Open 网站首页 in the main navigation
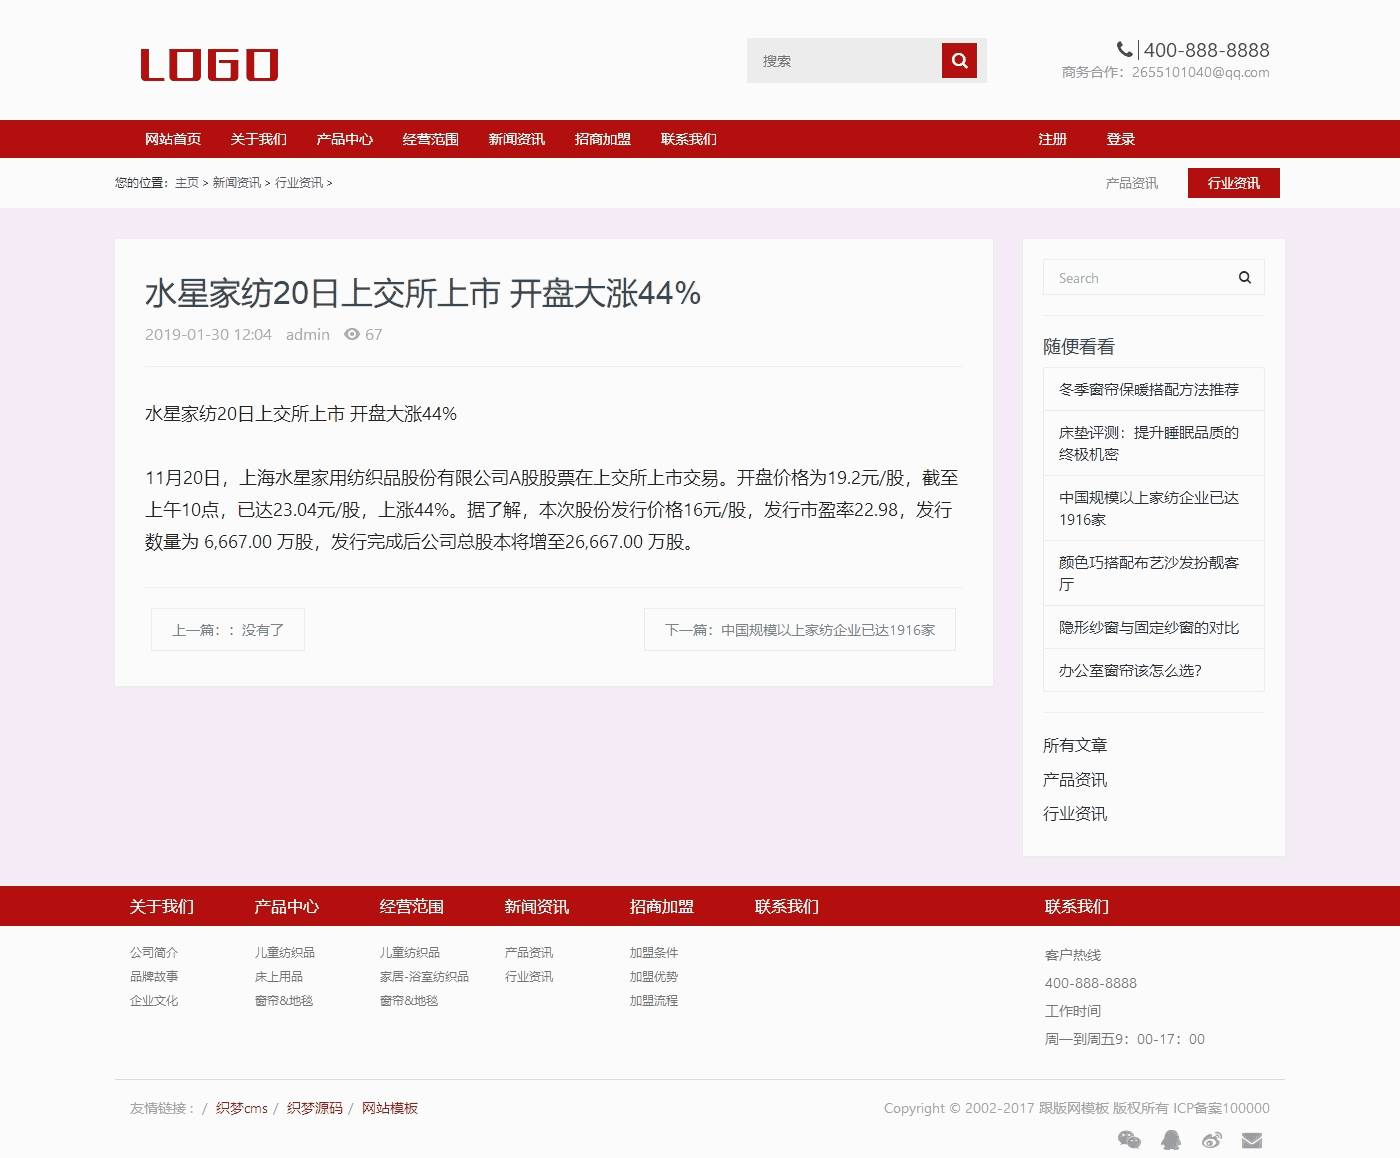The width and height of the screenshot is (1400, 1158). [173, 139]
